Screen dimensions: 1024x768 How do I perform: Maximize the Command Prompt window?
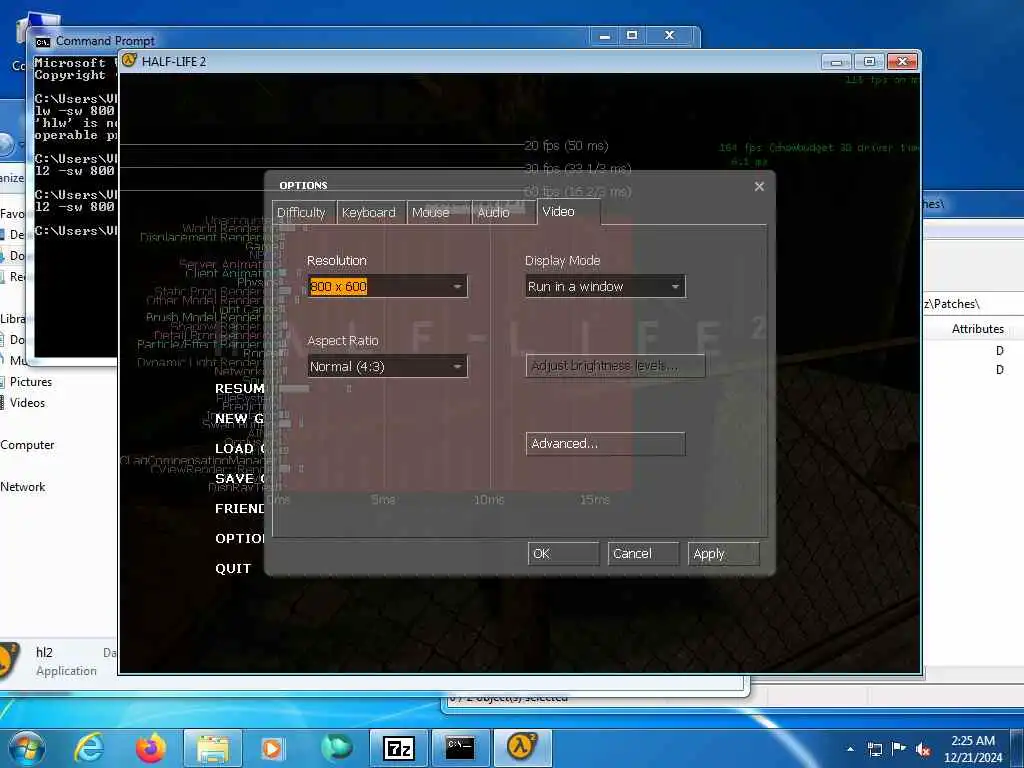(x=632, y=35)
